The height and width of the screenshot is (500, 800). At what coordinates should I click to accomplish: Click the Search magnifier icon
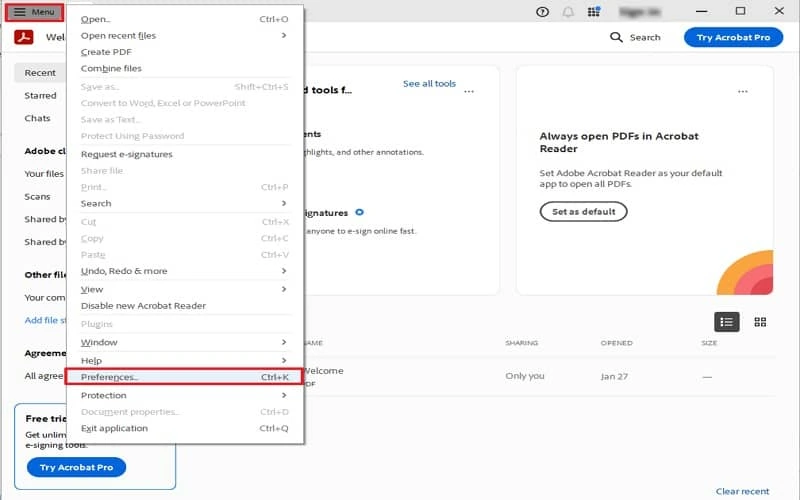pos(616,37)
